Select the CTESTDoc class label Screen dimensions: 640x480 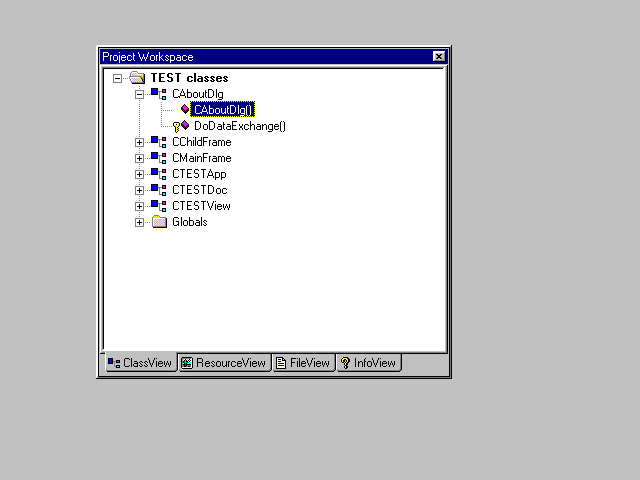pyautogui.click(x=199, y=190)
